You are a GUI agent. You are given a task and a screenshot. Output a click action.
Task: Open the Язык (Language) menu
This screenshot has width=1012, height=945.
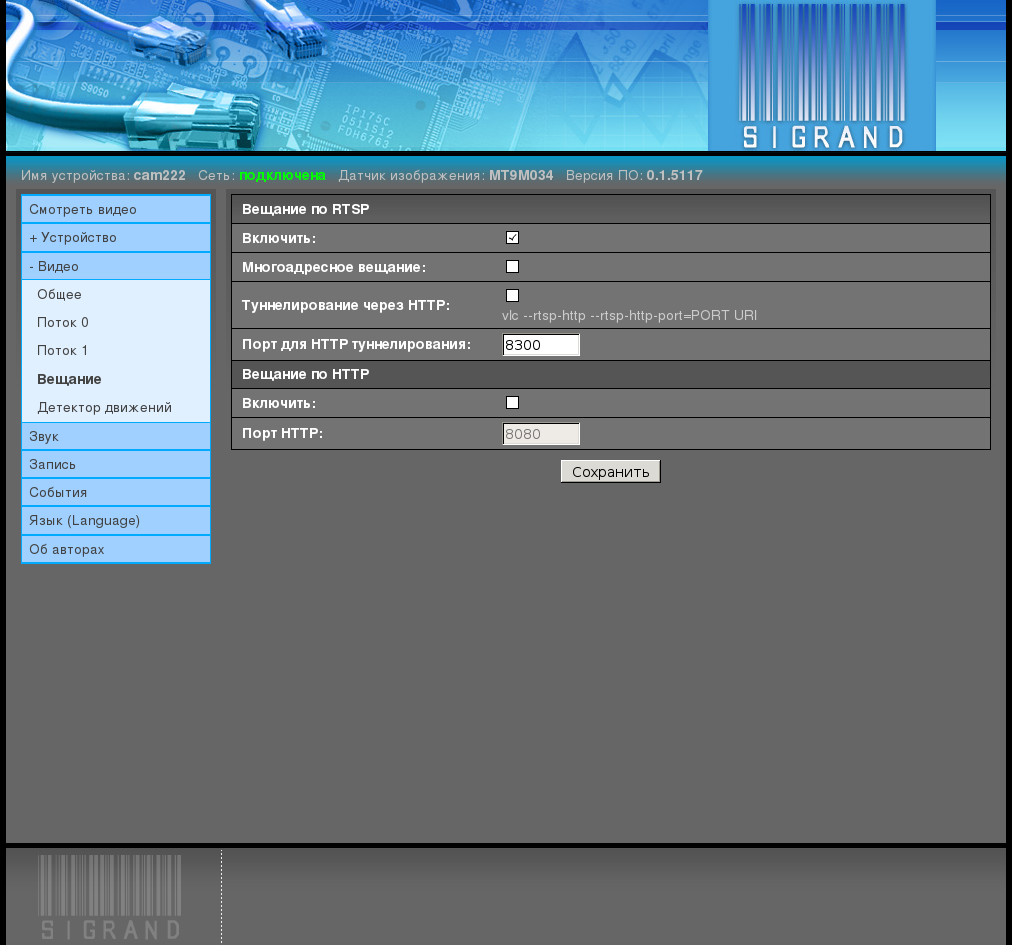[116, 520]
